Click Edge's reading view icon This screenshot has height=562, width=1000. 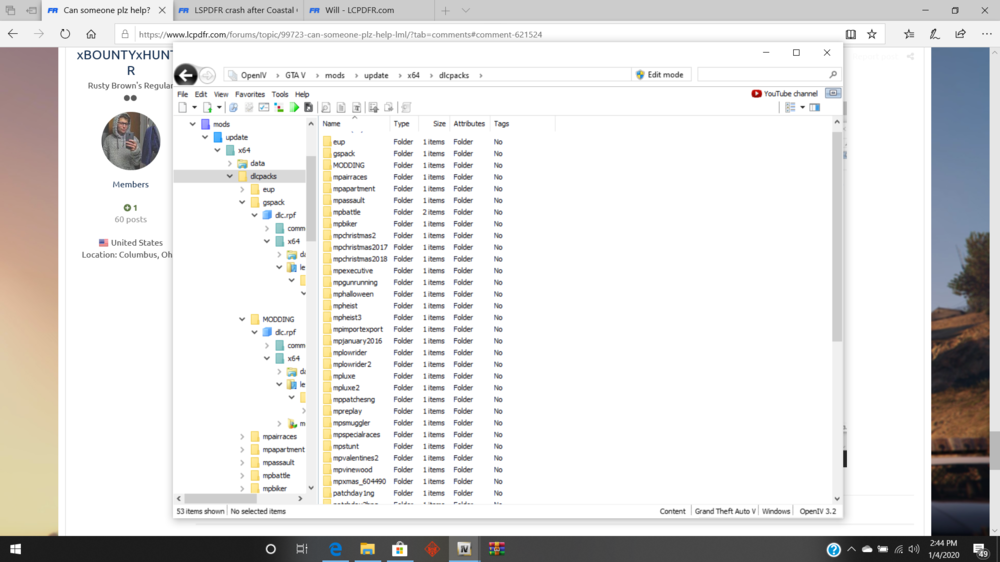coord(851,34)
